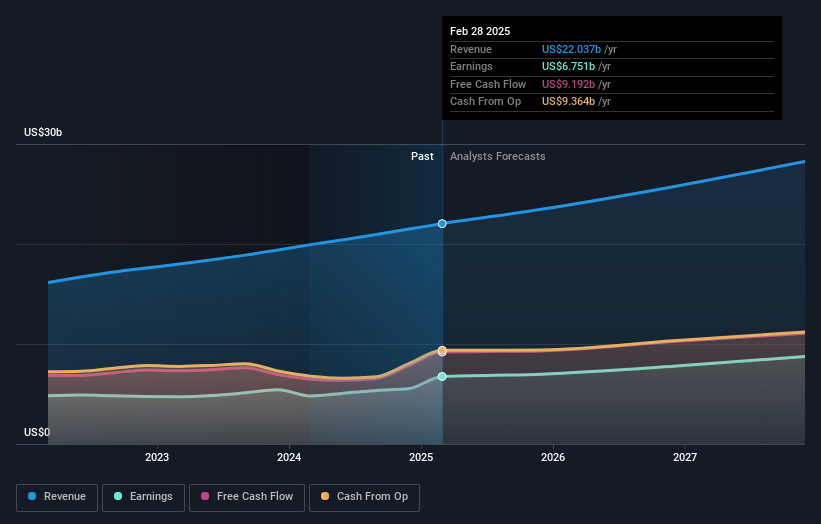Click the US$22.037b revenue value
821x524 pixels.
click(x=571, y=49)
